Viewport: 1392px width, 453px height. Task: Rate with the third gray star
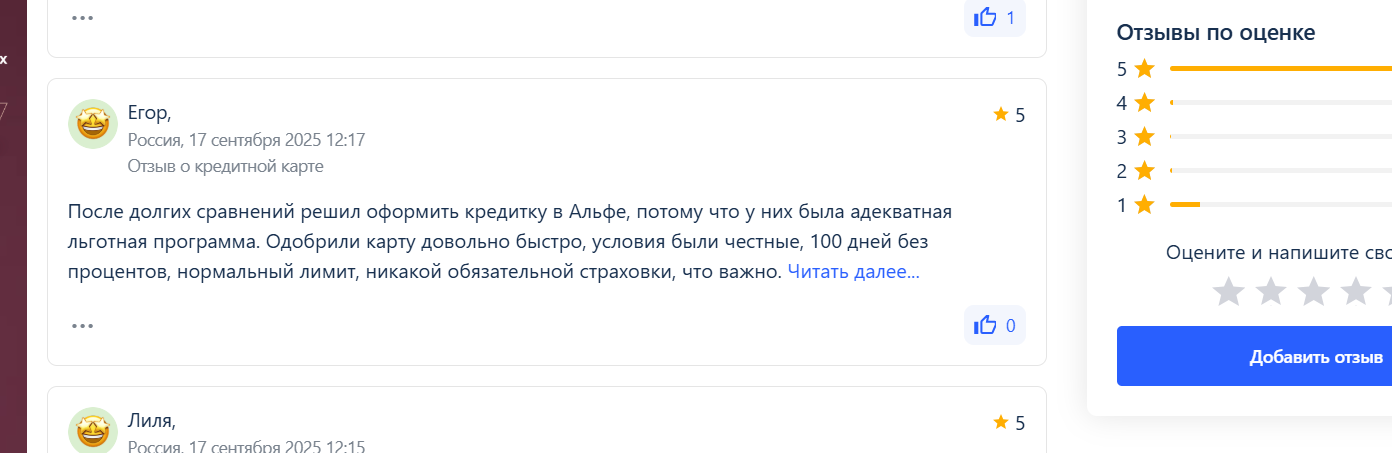1313,292
